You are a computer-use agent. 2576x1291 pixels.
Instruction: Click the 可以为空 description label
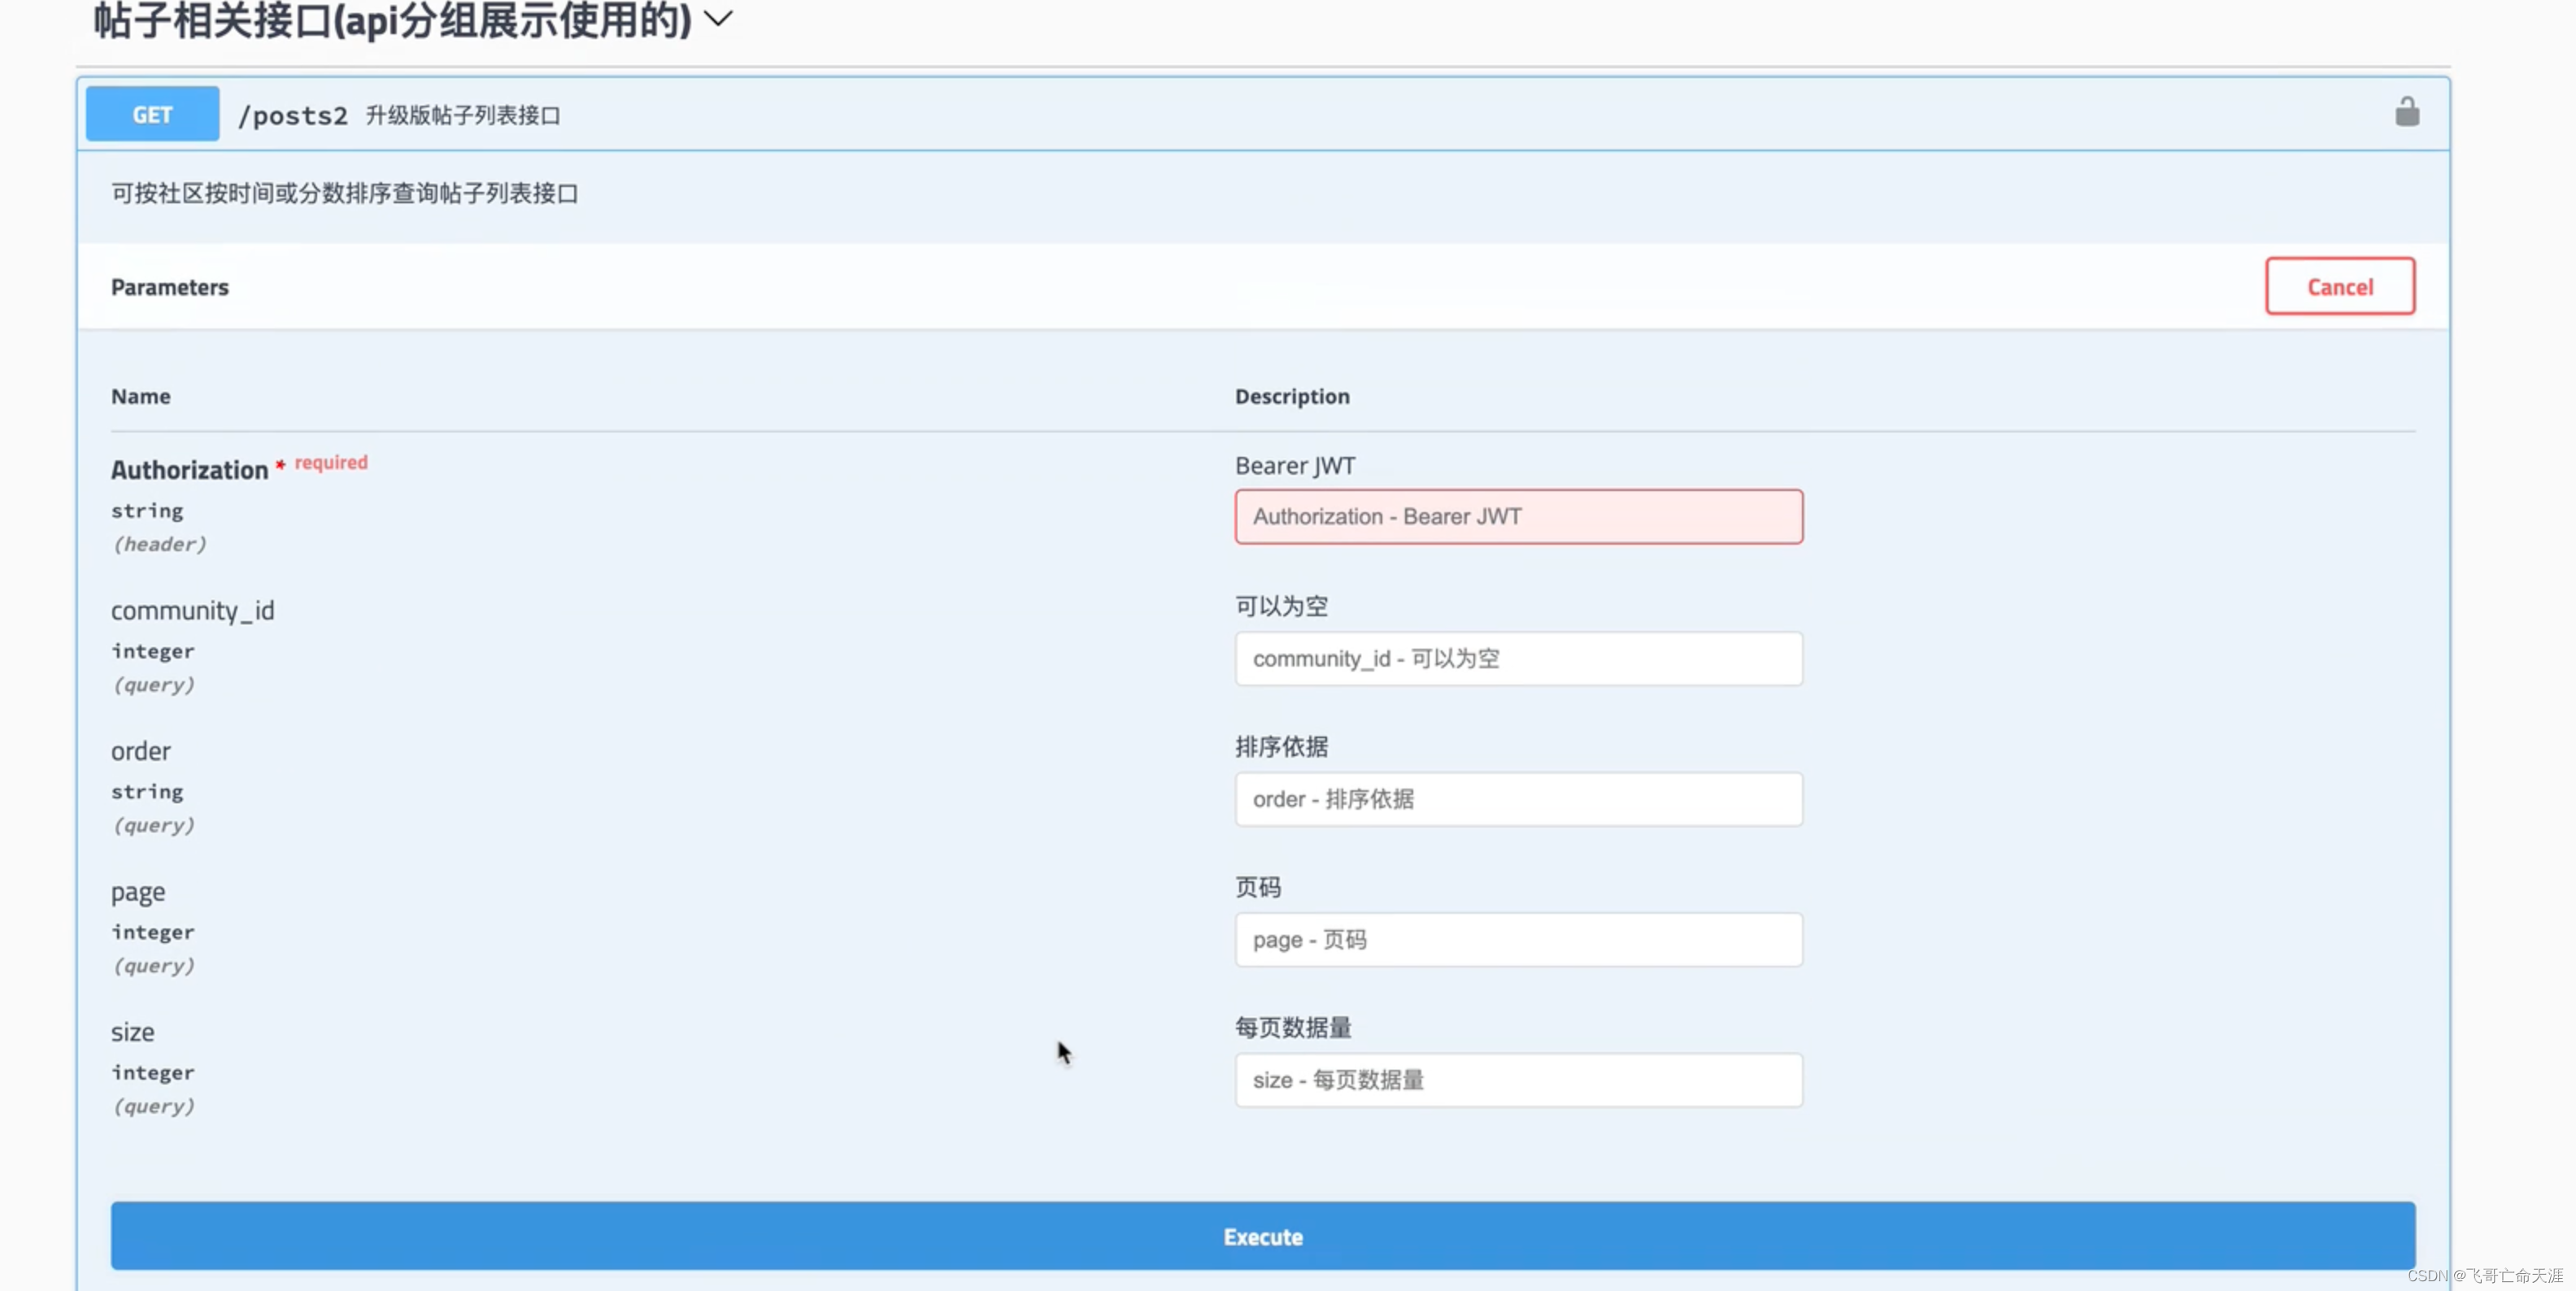(x=1281, y=606)
